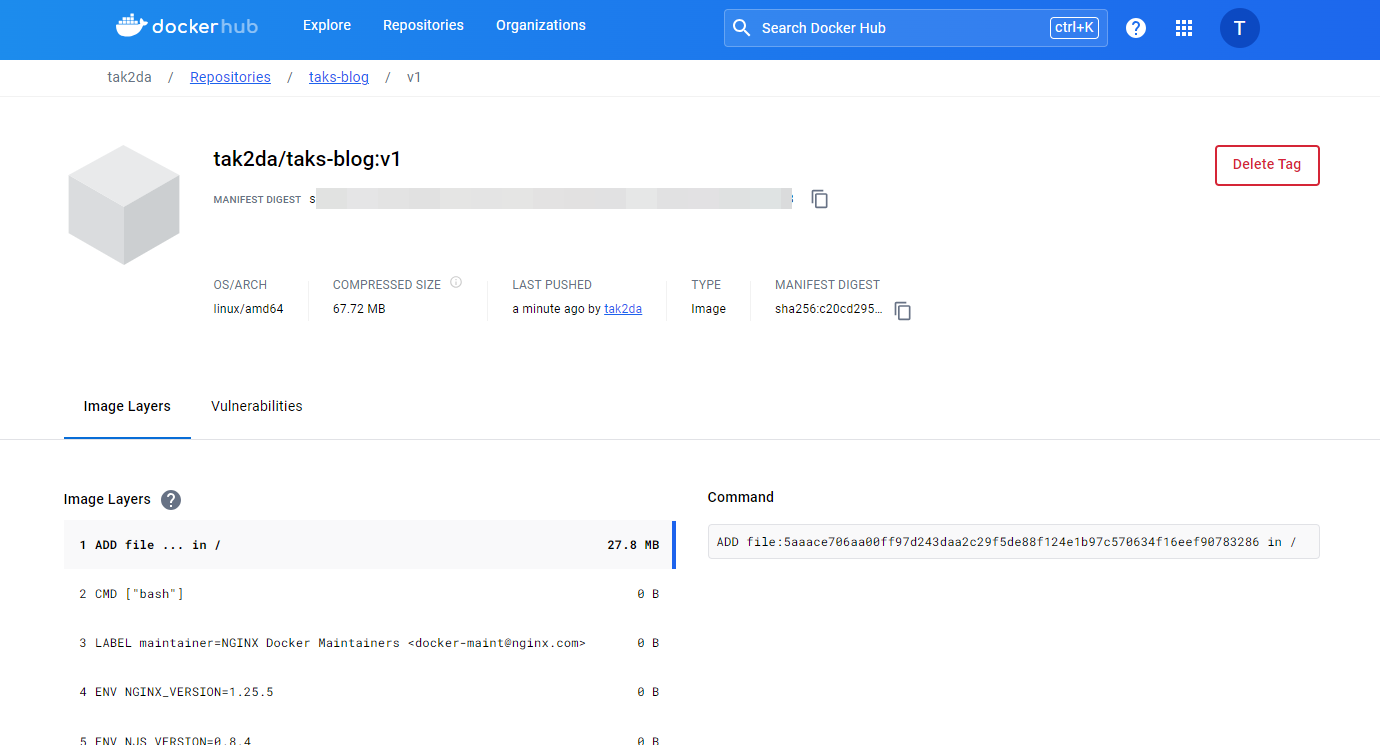The height and width of the screenshot is (745, 1380).
Task: Follow the taks-blog breadcrumb link
Action: click(339, 77)
